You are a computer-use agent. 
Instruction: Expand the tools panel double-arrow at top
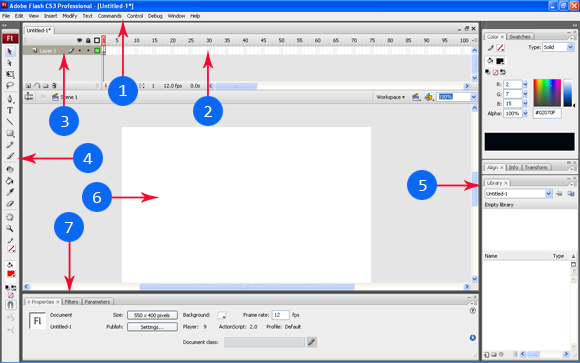(4, 26)
